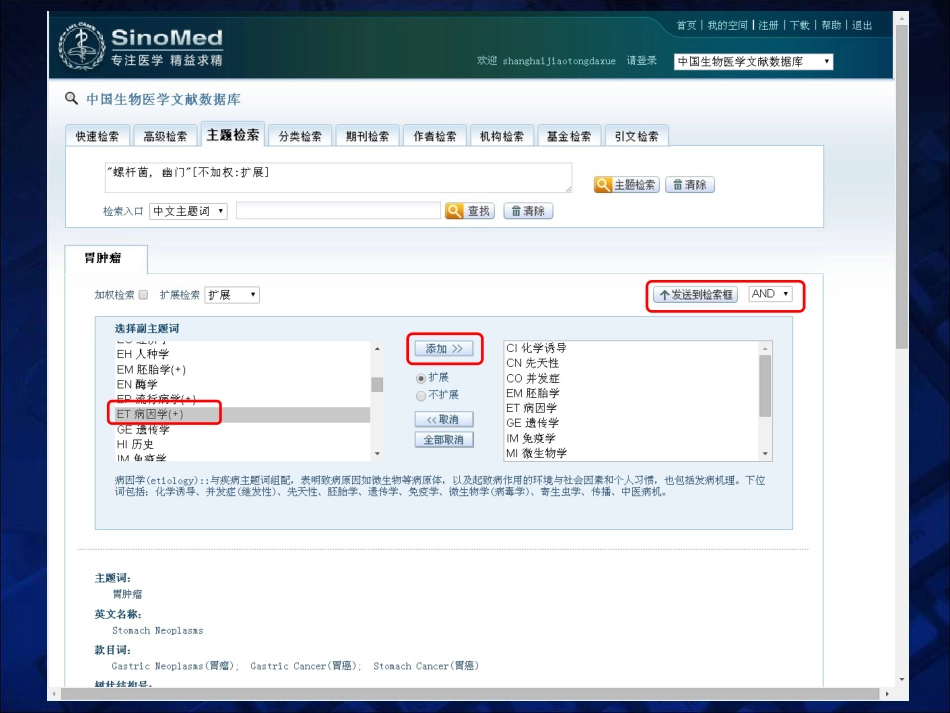This screenshot has width=950, height=713.
Task: Select EH 人种学 in subheading list
Action: pyautogui.click(x=242, y=354)
